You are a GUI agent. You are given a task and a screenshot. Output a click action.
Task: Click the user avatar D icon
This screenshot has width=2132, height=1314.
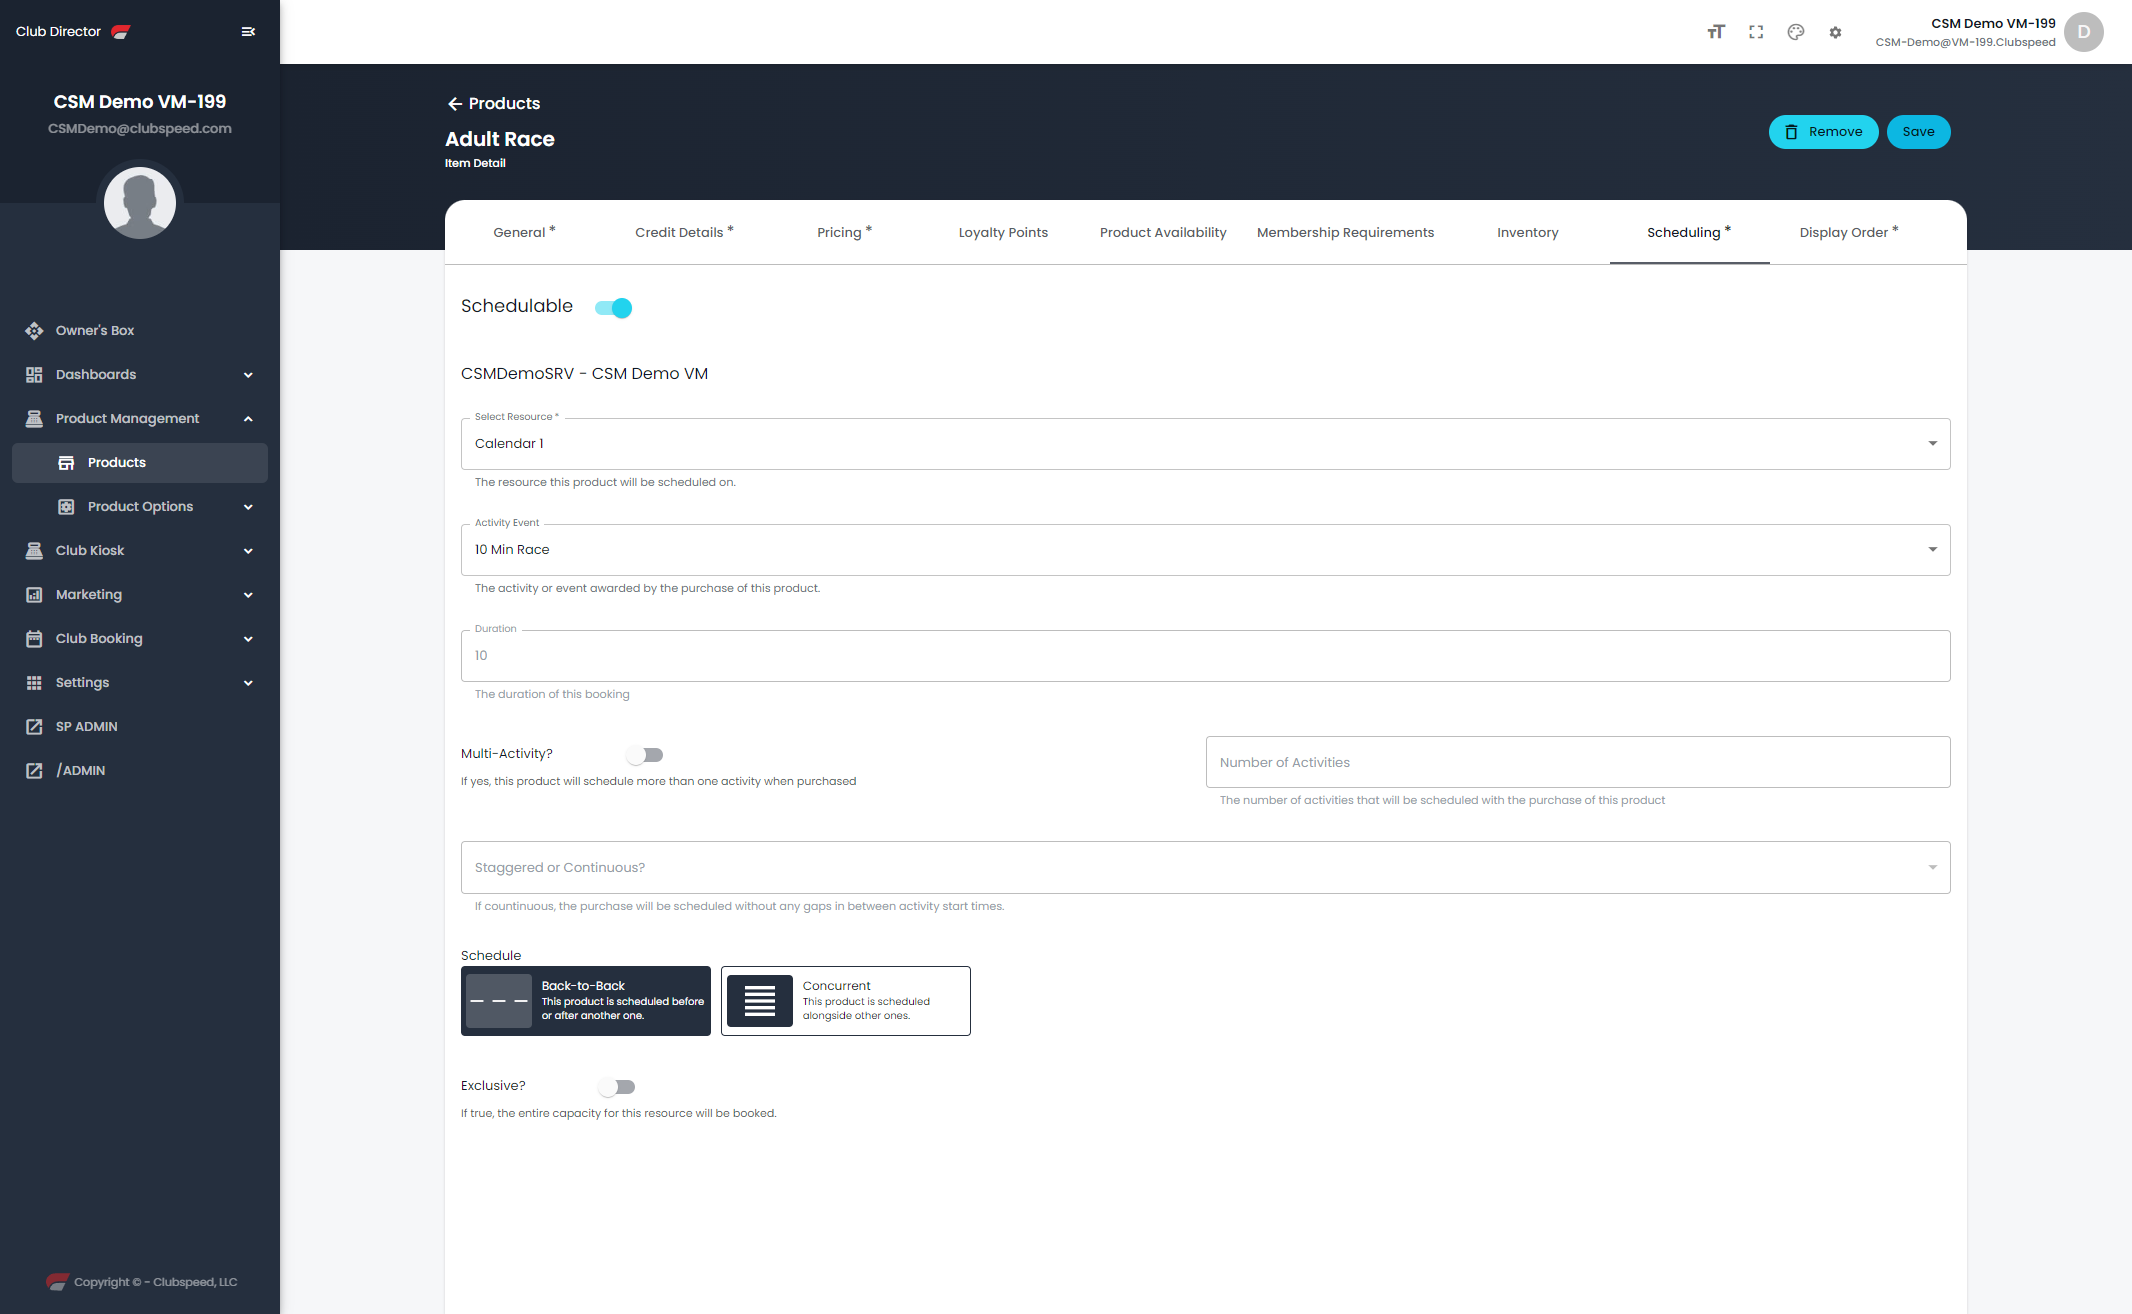[x=2083, y=32]
